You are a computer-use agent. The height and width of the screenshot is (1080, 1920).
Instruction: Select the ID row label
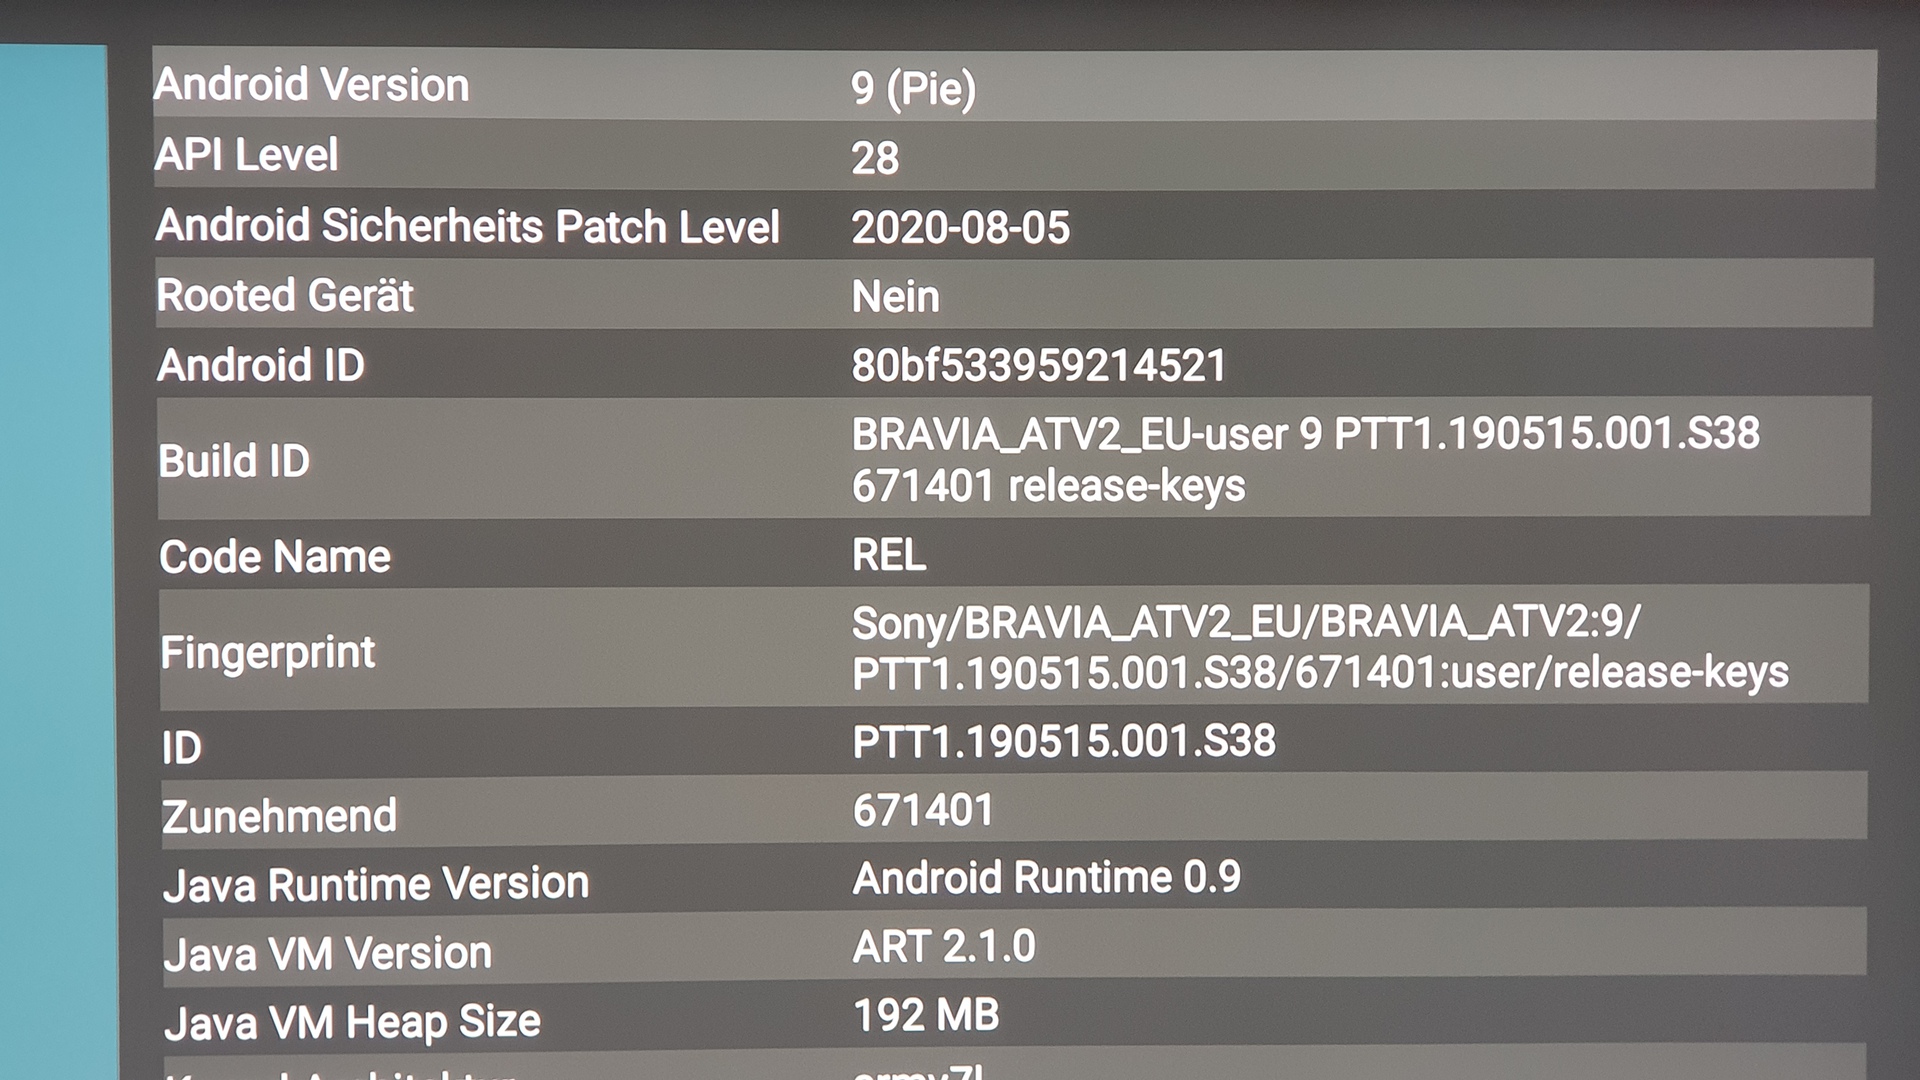click(x=182, y=748)
